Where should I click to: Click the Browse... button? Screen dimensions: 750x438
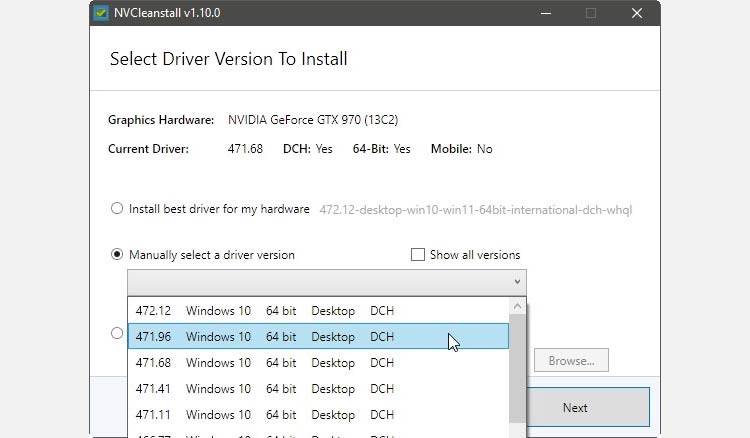(571, 360)
